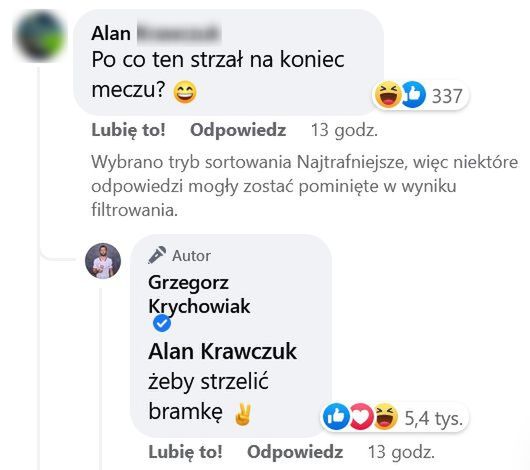
Task: Click the 13 godz. timestamp on Krychowiak's reply
Action: [401, 452]
